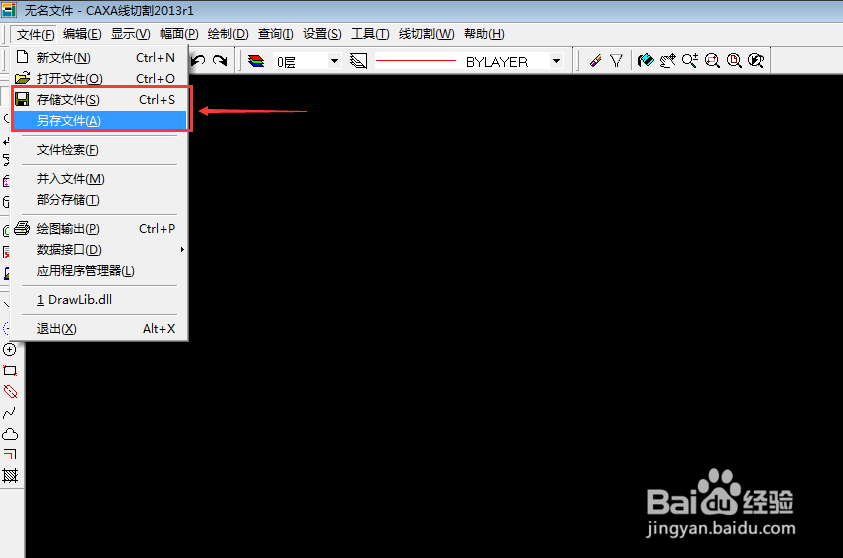Expand the BYLAYER line type dropdown
Screen dimensions: 843x558
click(x=556, y=61)
